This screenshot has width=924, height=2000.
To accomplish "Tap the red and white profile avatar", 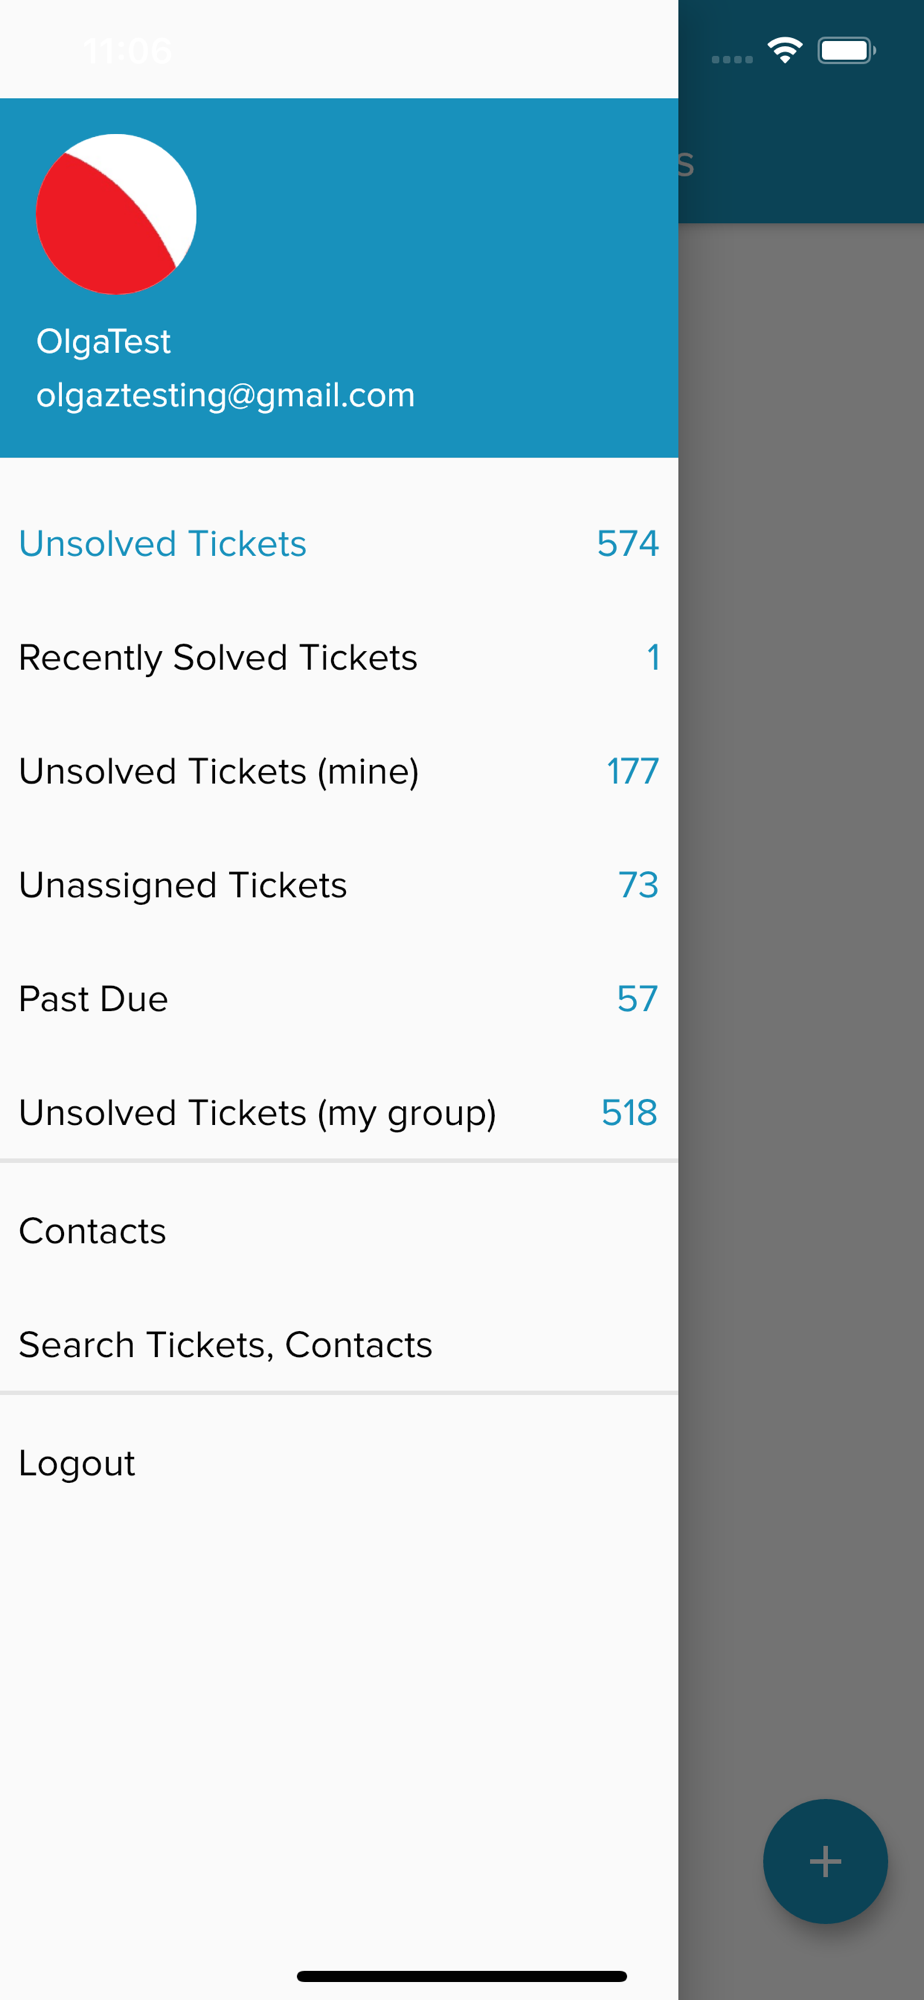I will (x=116, y=214).
